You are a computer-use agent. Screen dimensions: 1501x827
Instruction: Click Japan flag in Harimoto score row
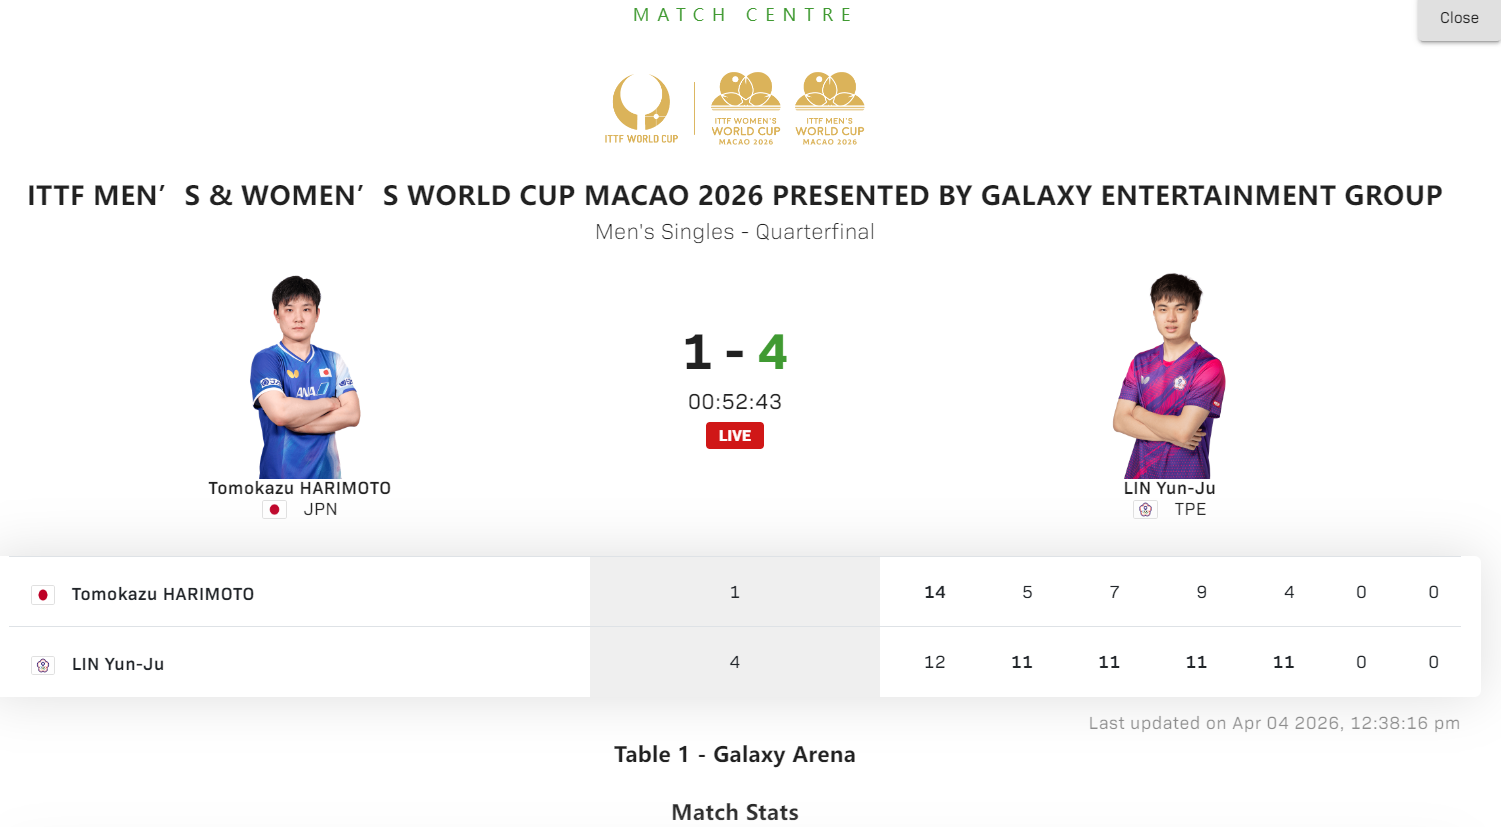43,595
